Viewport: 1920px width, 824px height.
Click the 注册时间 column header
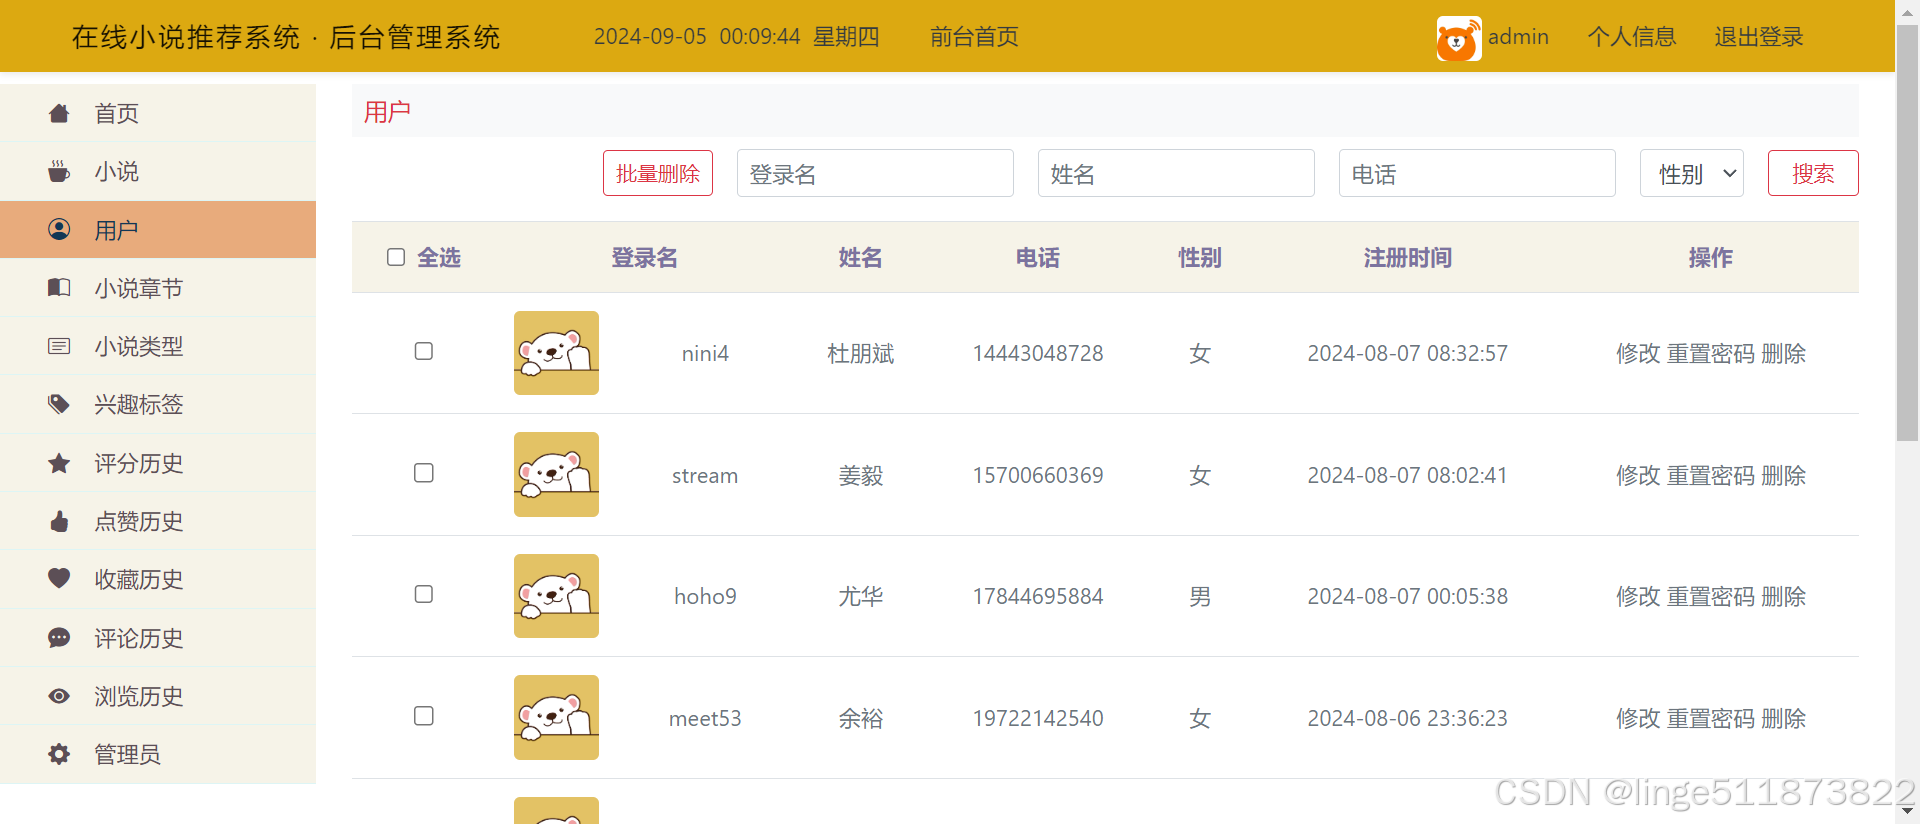coord(1407,257)
